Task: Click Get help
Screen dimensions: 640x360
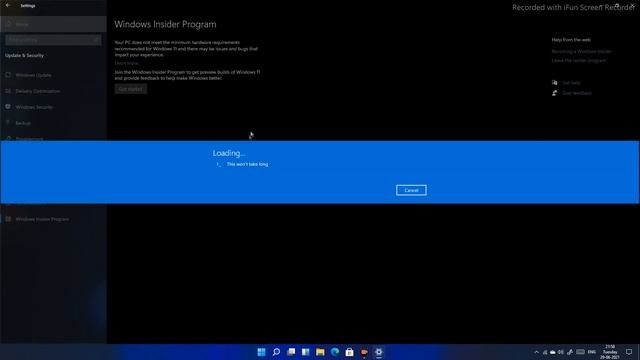Action: click(571, 82)
